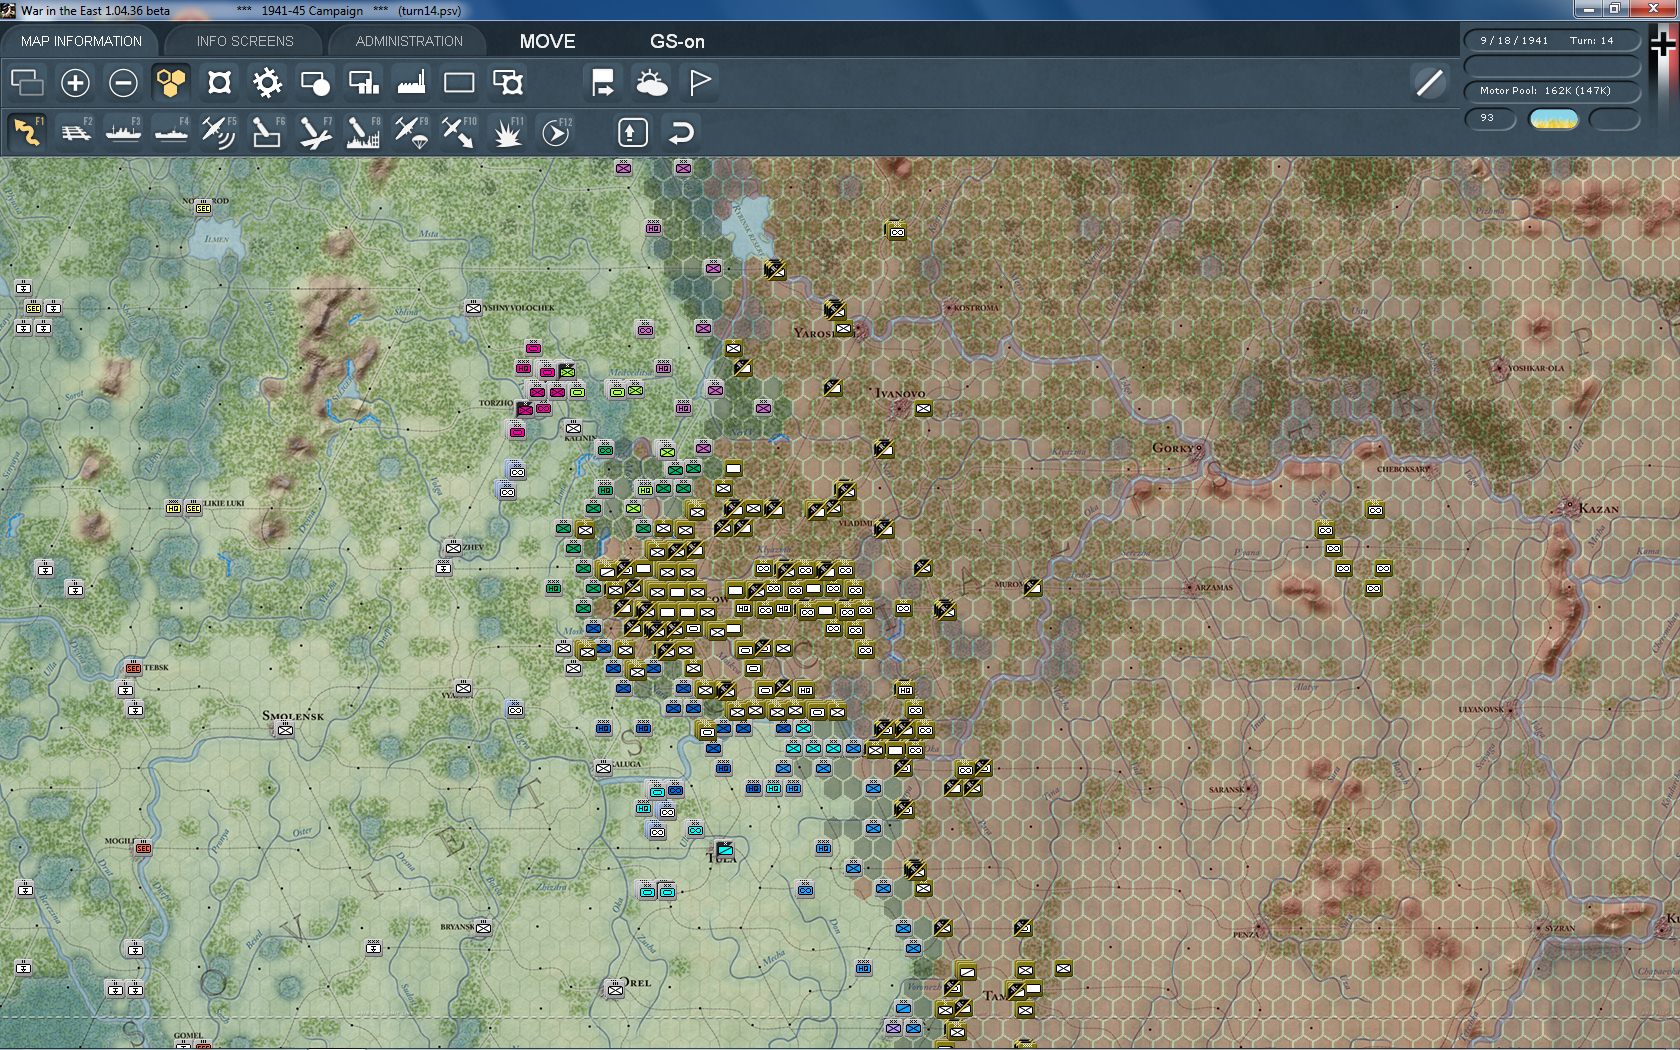Click the curved undo arrow icon
The height and width of the screenshot is (1050, 1680).
681,132
